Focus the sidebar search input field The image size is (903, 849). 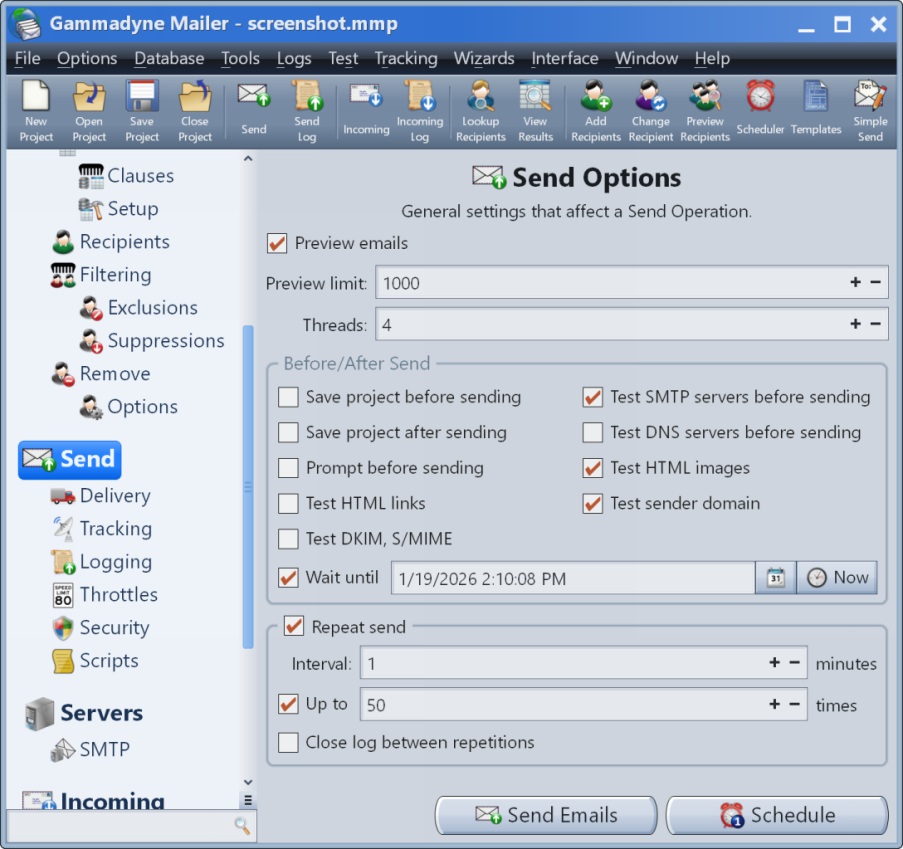point(121,825)
